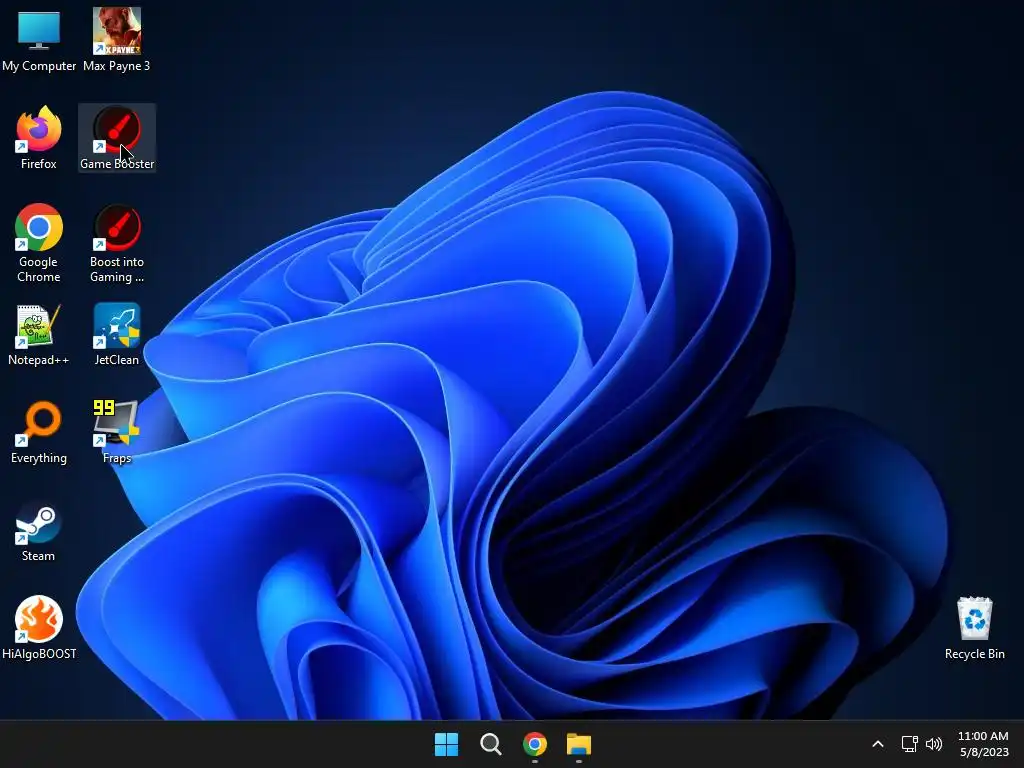The image size is (1024, 768).
Task: Open volume control in system tray
Action: click(934, 744)
